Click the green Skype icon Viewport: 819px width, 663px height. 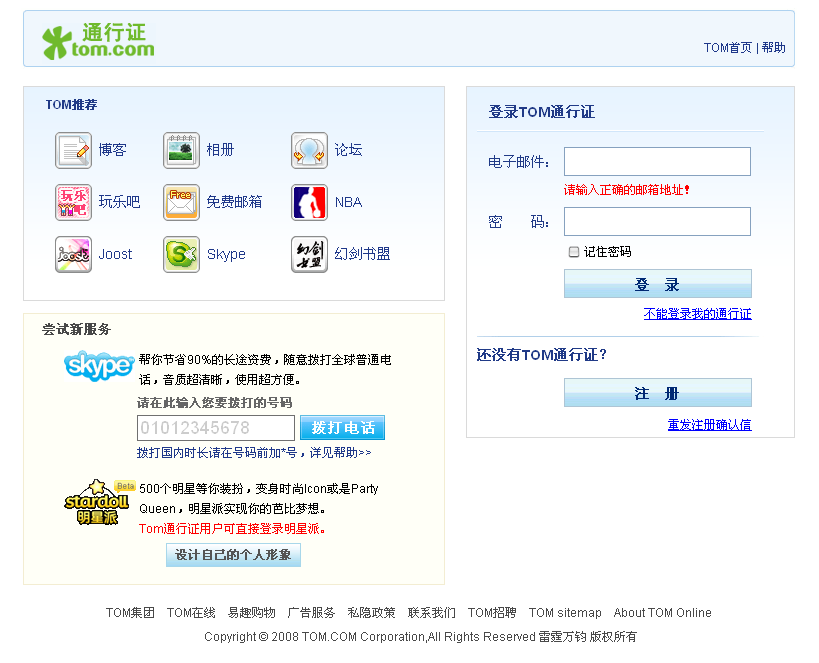(181, 254)
